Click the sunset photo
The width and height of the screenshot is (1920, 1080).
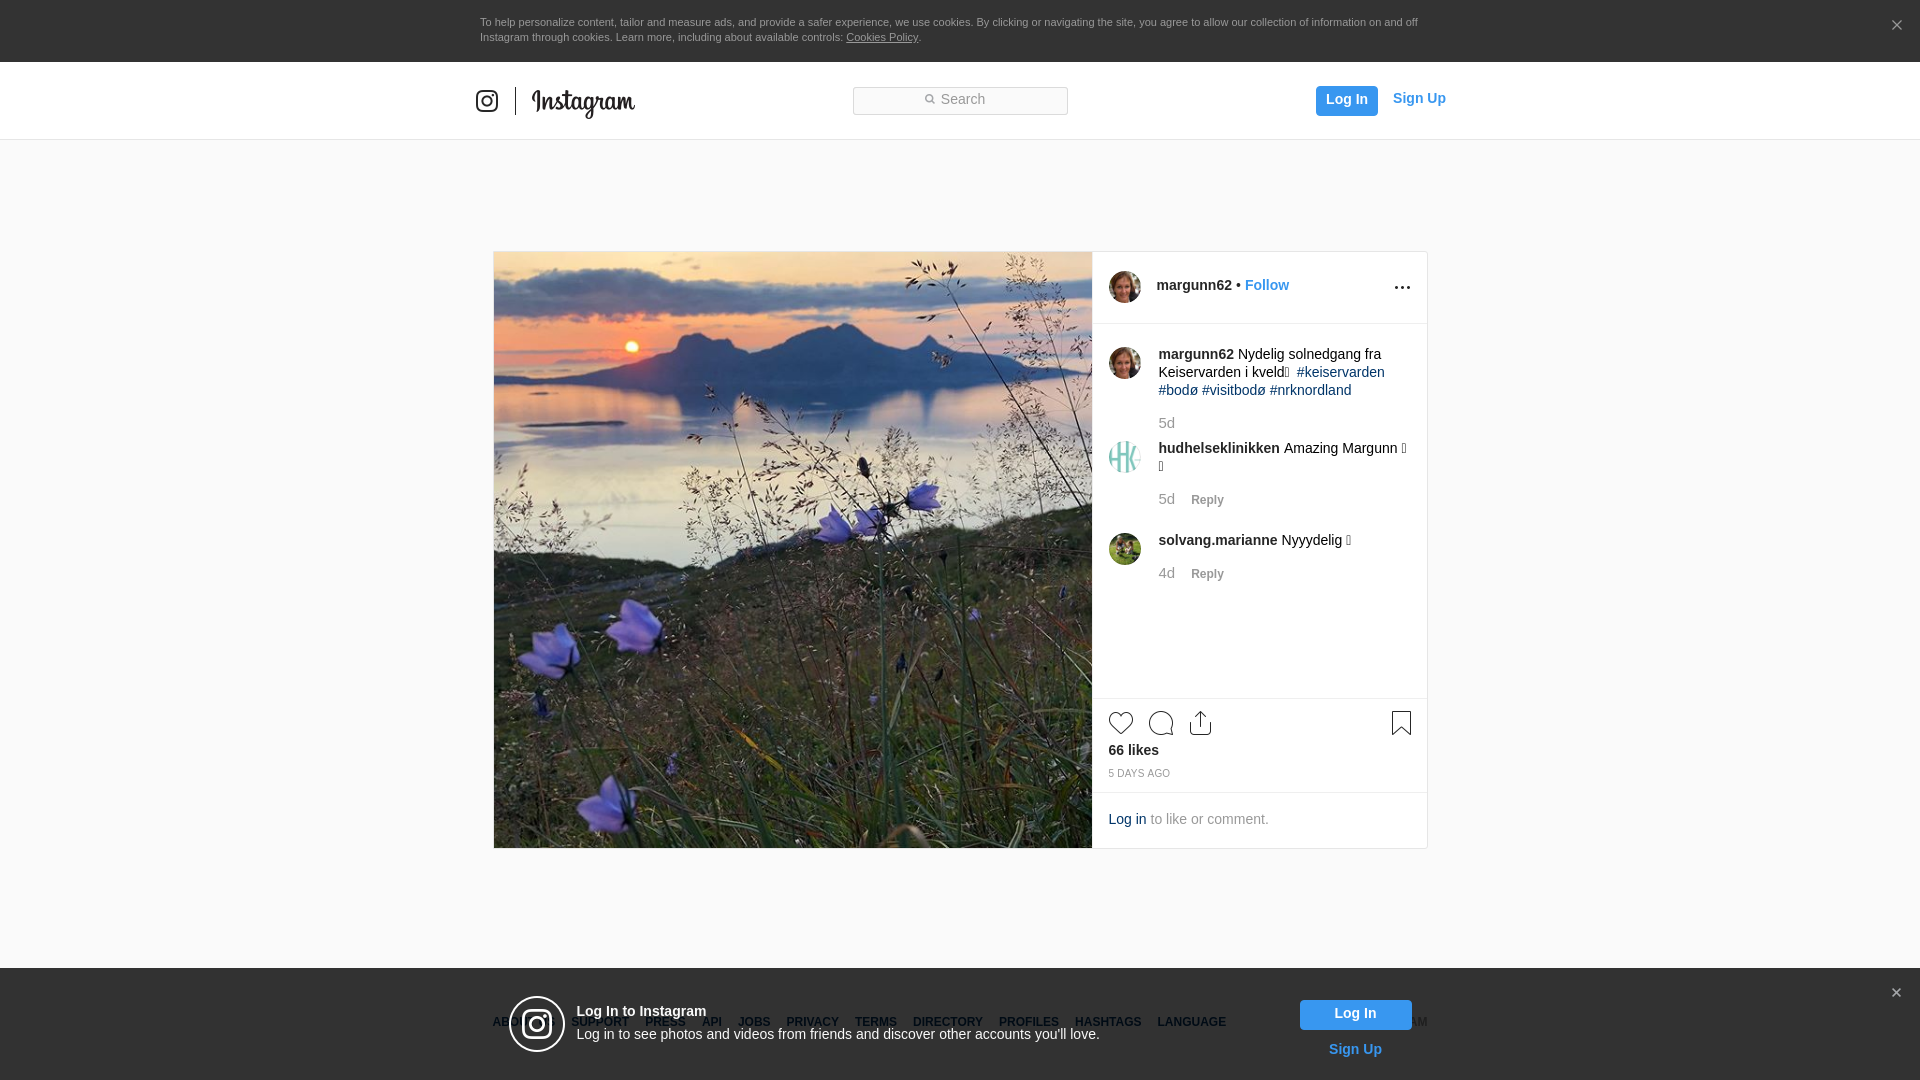[x=792, y=550]
